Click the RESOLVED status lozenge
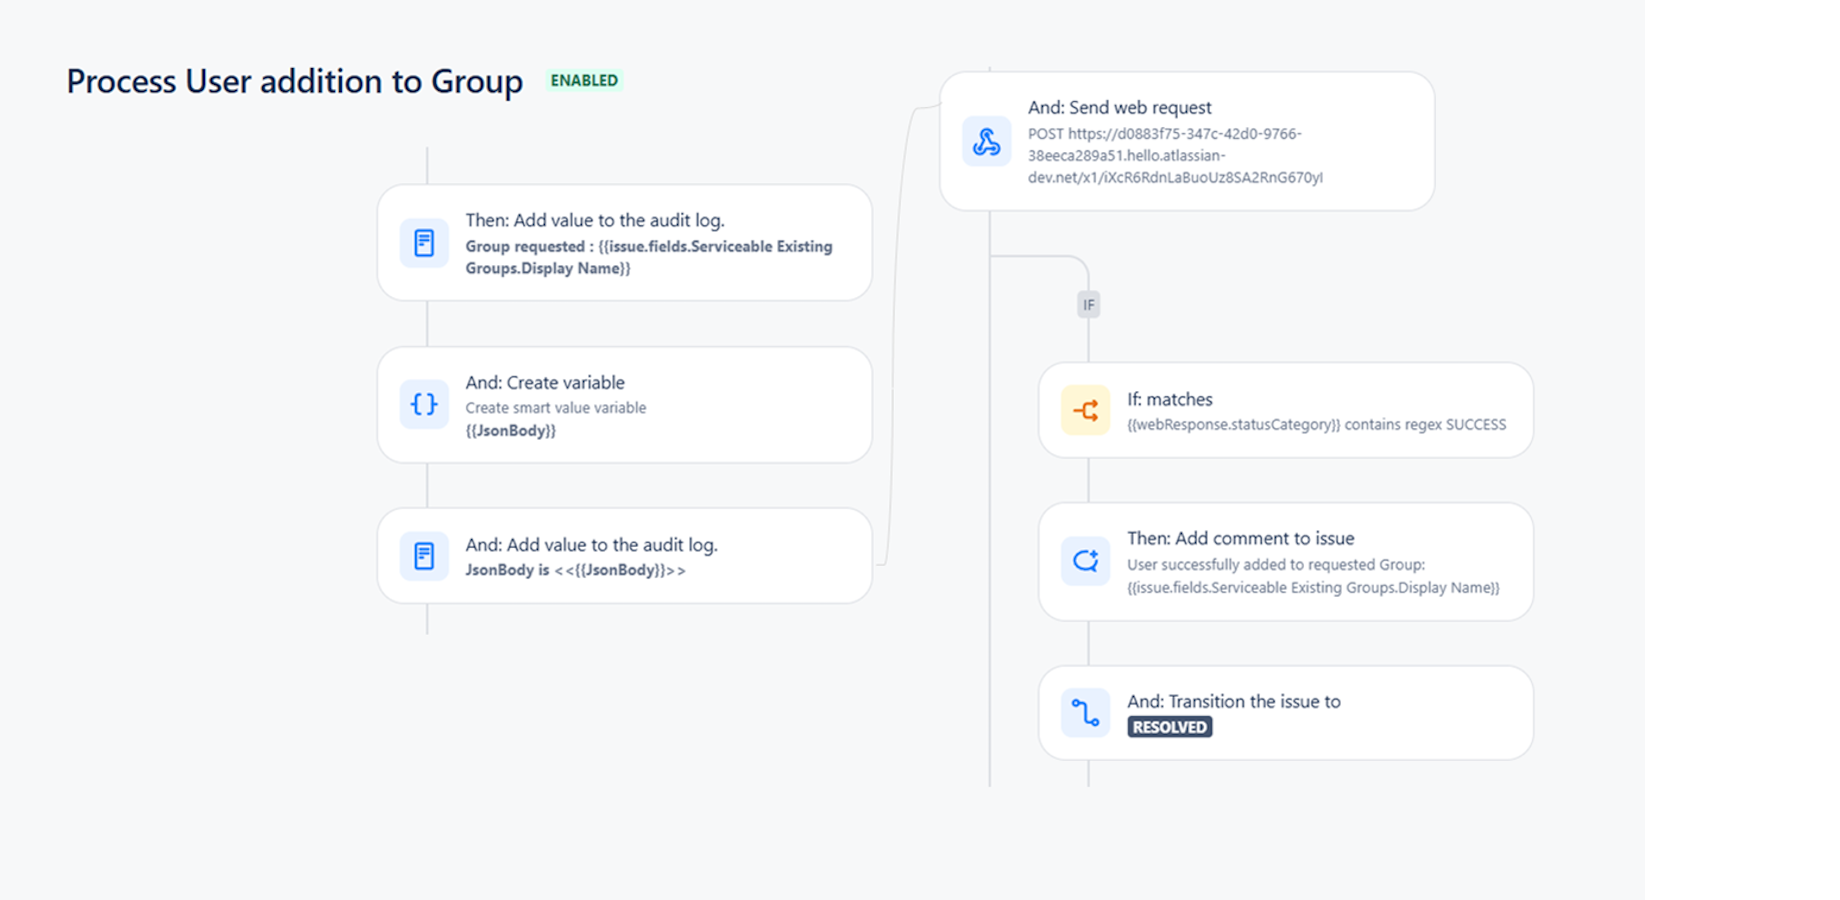Image resolution: width=1840 pixels, height=900 pixels. (1170, 727)
